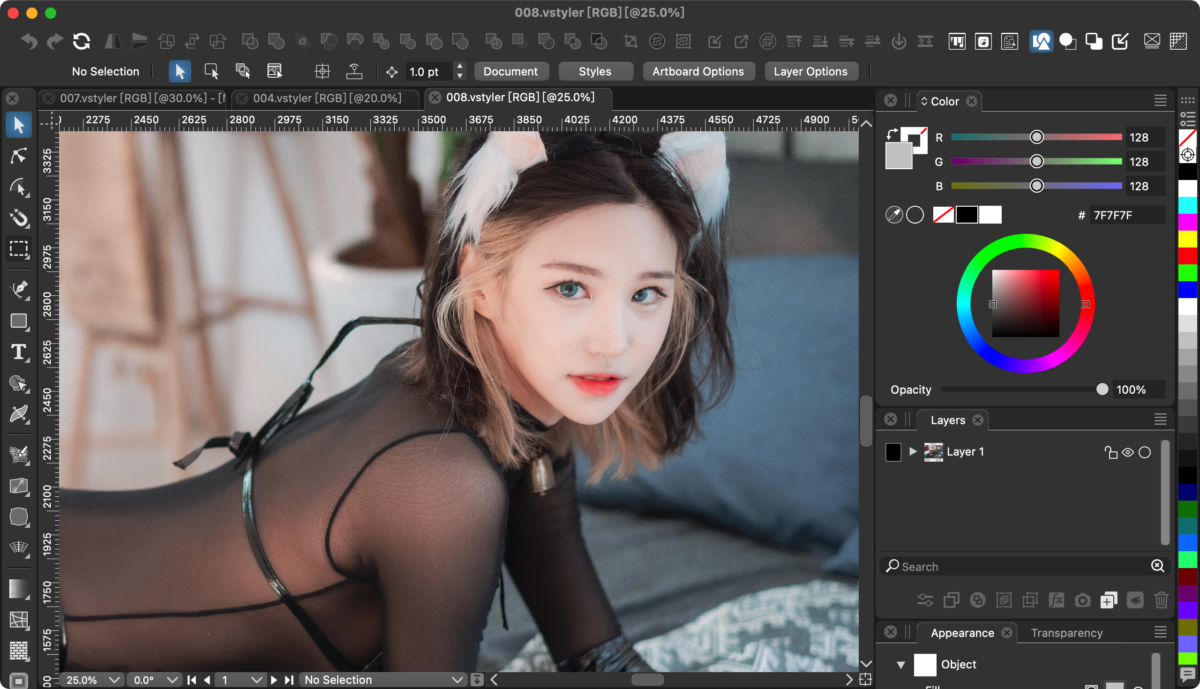Select the Text tool
1200x689 pixels.
(x=18, y=351)
